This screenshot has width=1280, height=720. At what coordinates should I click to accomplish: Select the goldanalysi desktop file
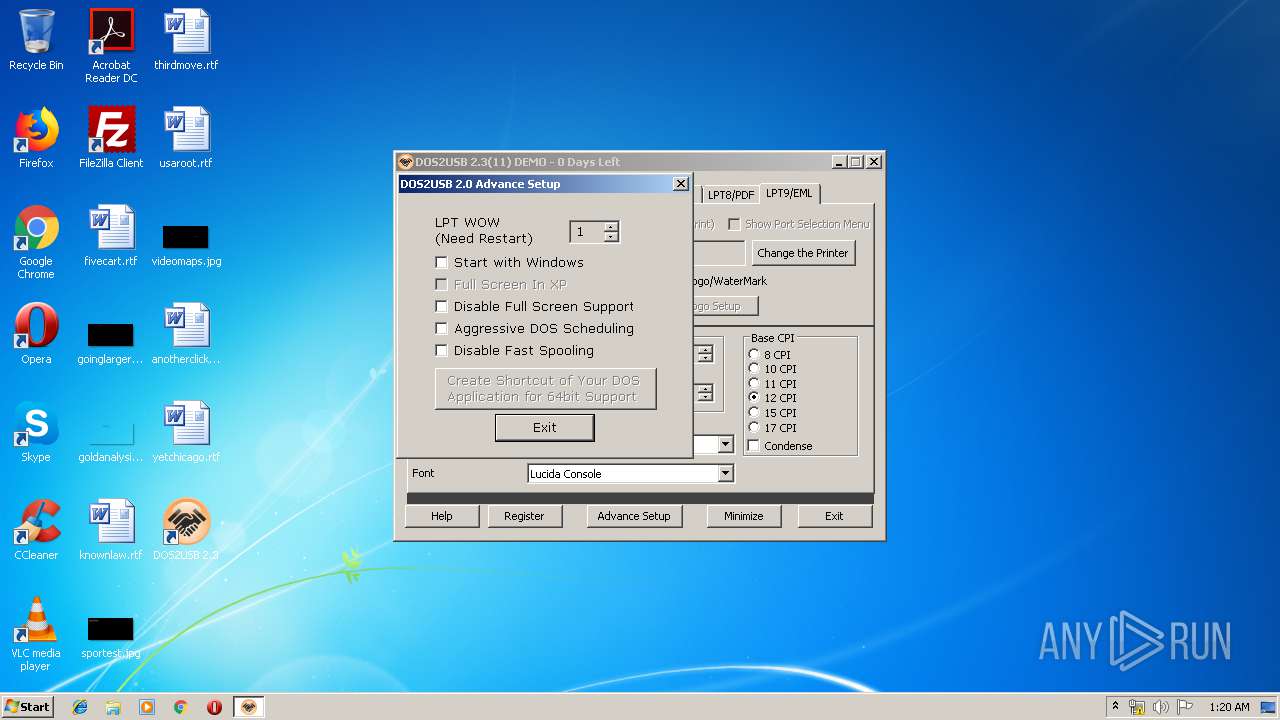tap(111, 441)
